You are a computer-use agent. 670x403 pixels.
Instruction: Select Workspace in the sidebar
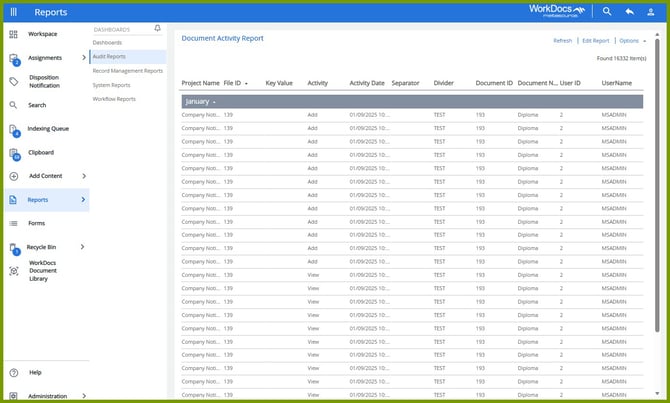[x=43, y=34]
